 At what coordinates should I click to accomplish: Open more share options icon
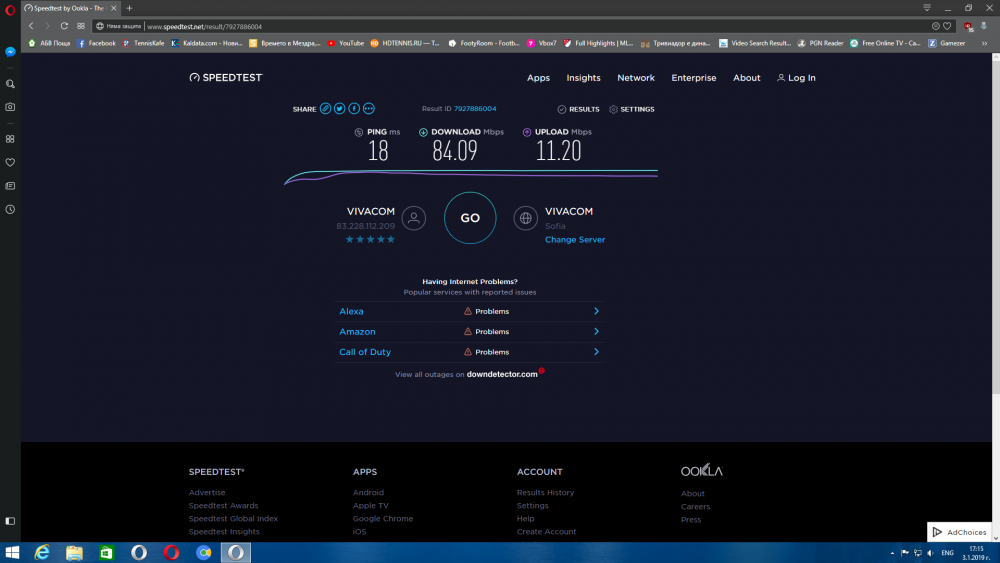pyautogui.click(x=369, y=108)
